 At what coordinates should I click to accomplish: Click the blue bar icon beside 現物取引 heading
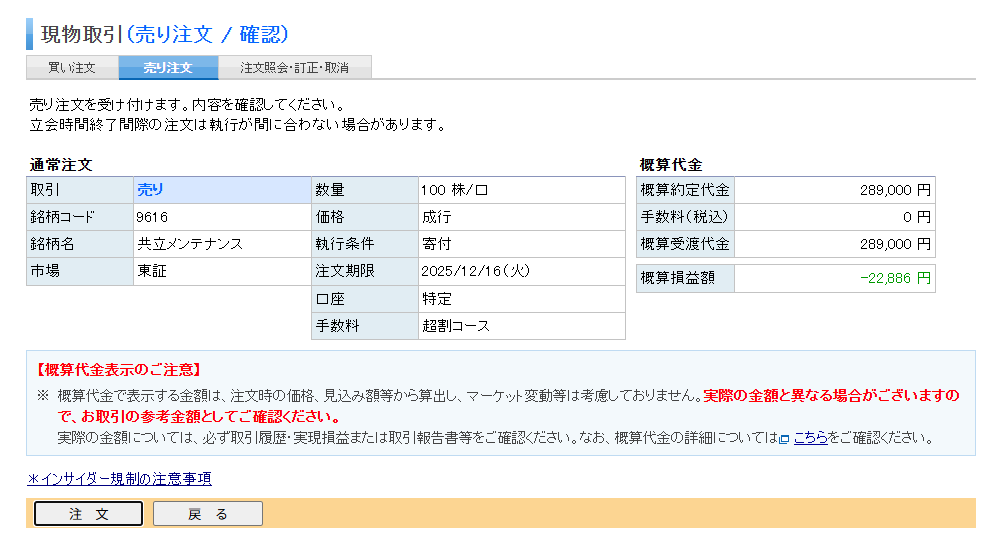29,34
